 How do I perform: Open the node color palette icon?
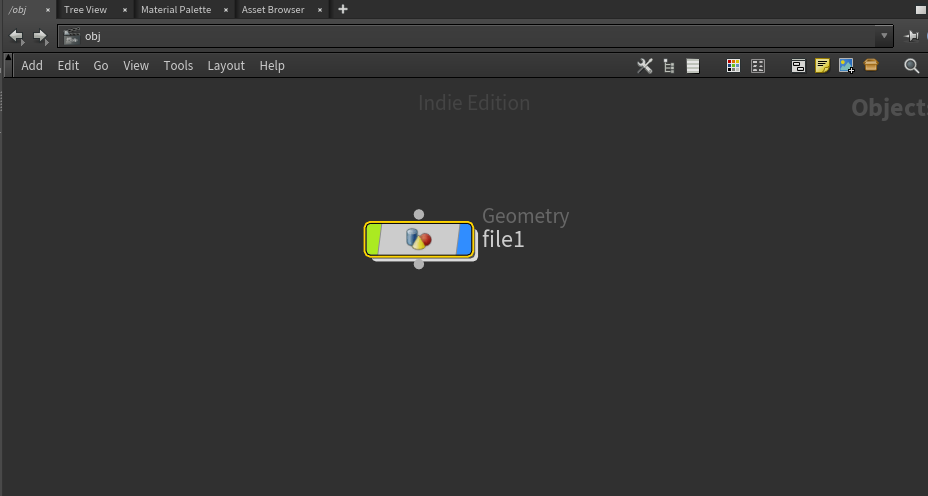pos(733,66)
